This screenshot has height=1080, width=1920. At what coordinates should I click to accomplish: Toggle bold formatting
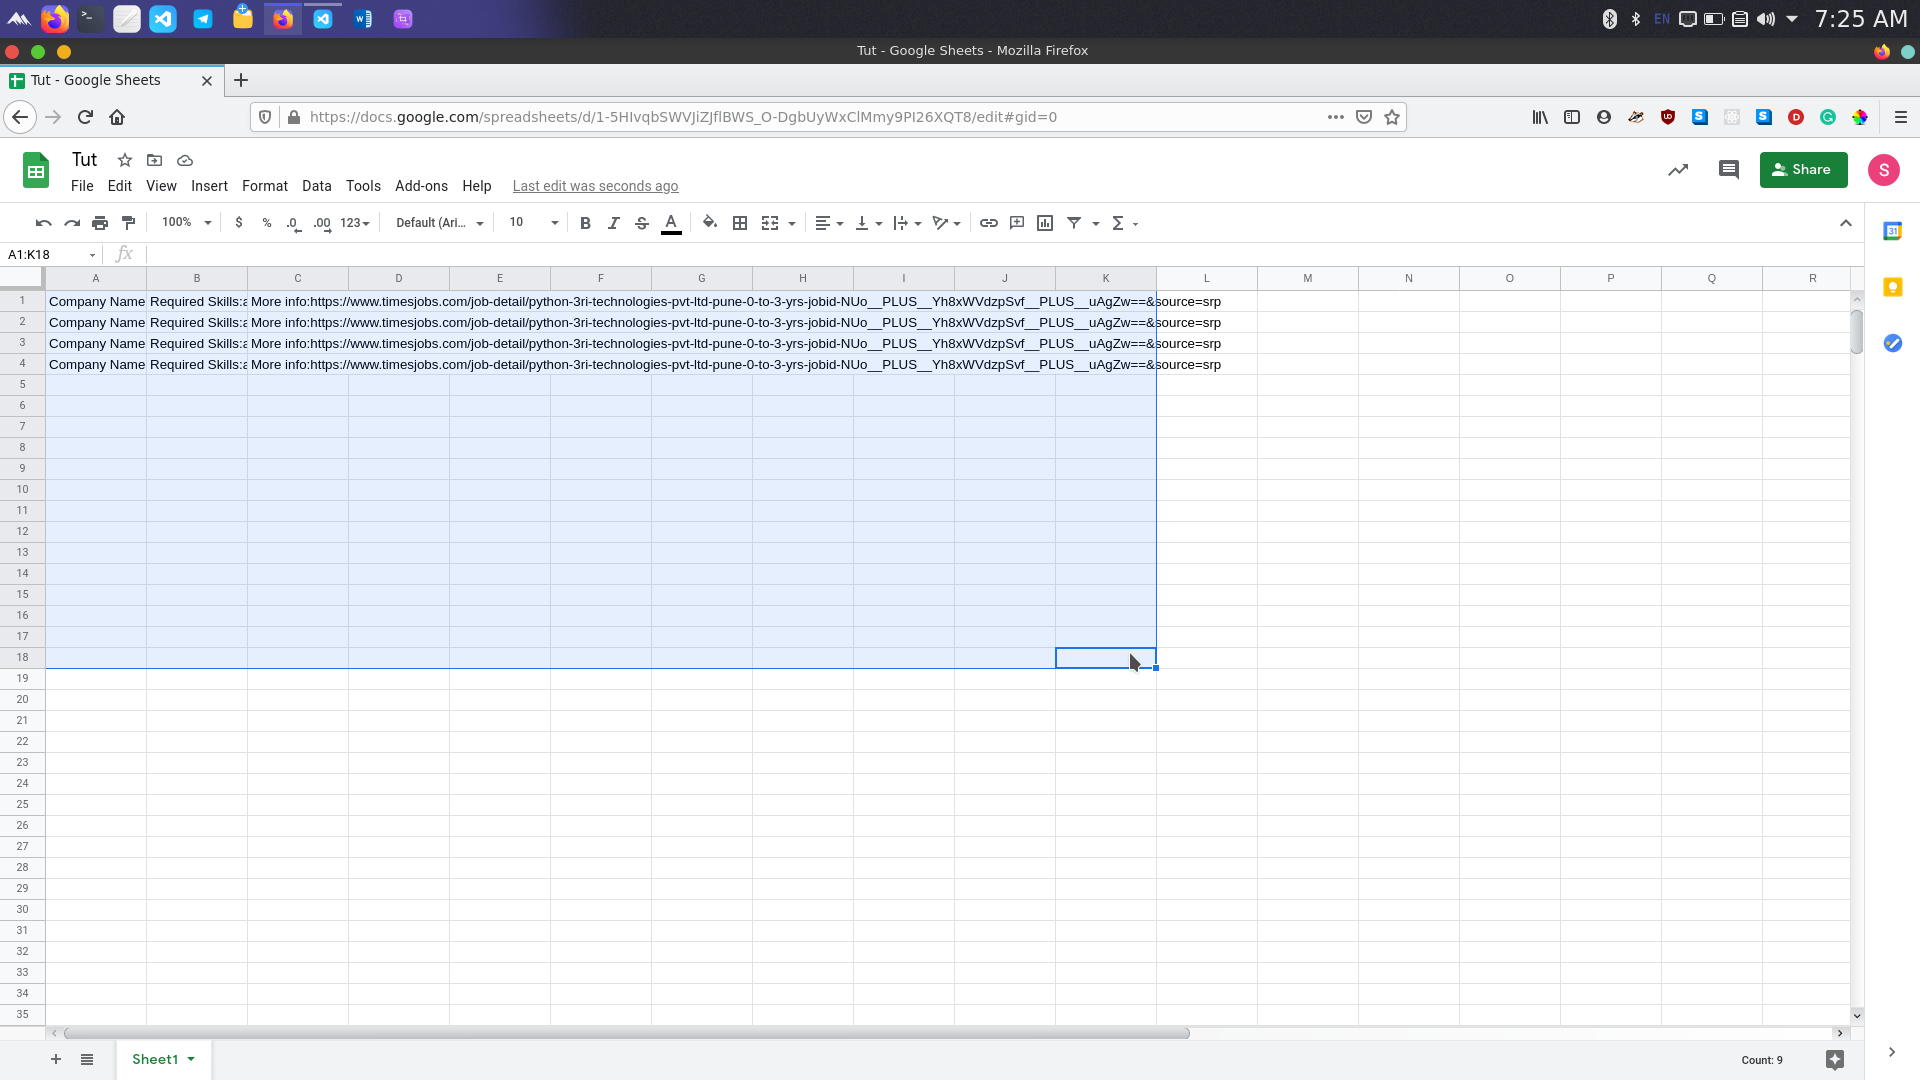pyautogui.click(x=585, y=223)
